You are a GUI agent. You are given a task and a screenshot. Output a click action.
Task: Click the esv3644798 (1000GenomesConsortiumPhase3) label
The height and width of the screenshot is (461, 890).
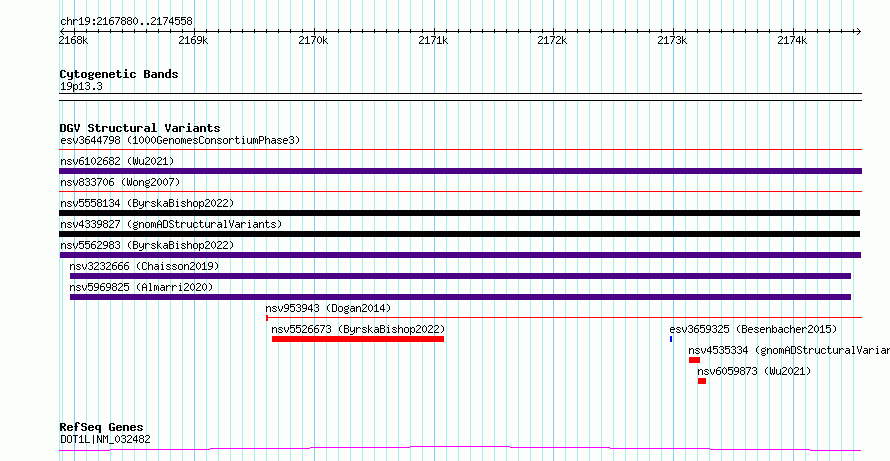[180, 140]
